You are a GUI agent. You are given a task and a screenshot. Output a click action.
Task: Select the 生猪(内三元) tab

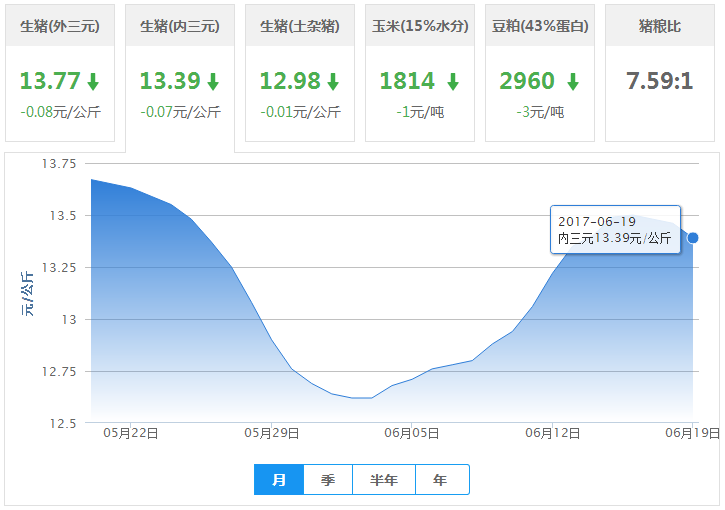[180, 26]
